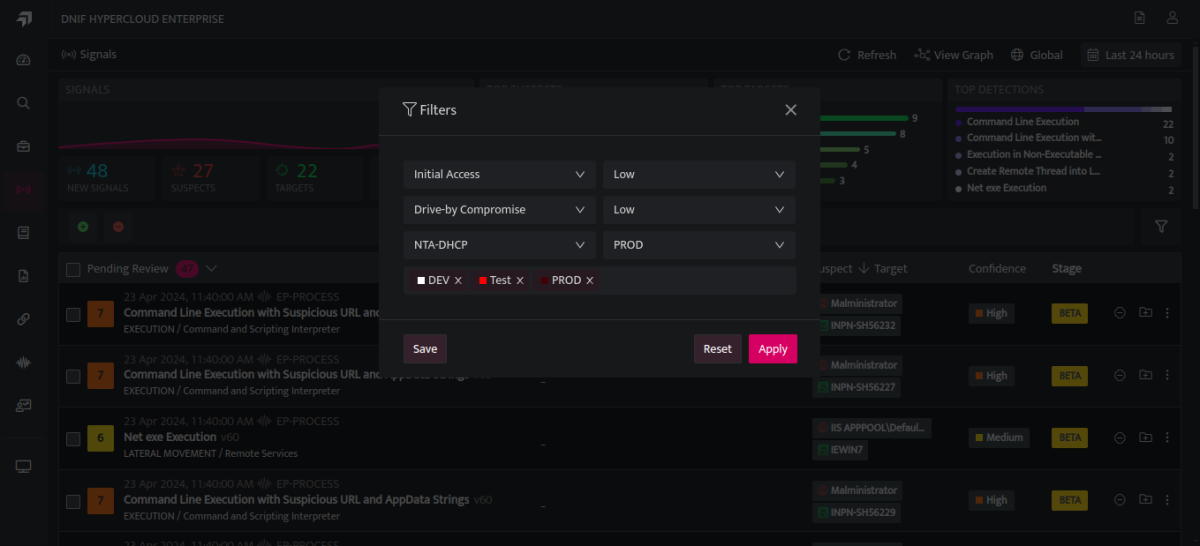Open the waveform icon in sidebar
The width and height of the screenshot is (1200, 546).
pyautogui.click(x=24, y=362)
